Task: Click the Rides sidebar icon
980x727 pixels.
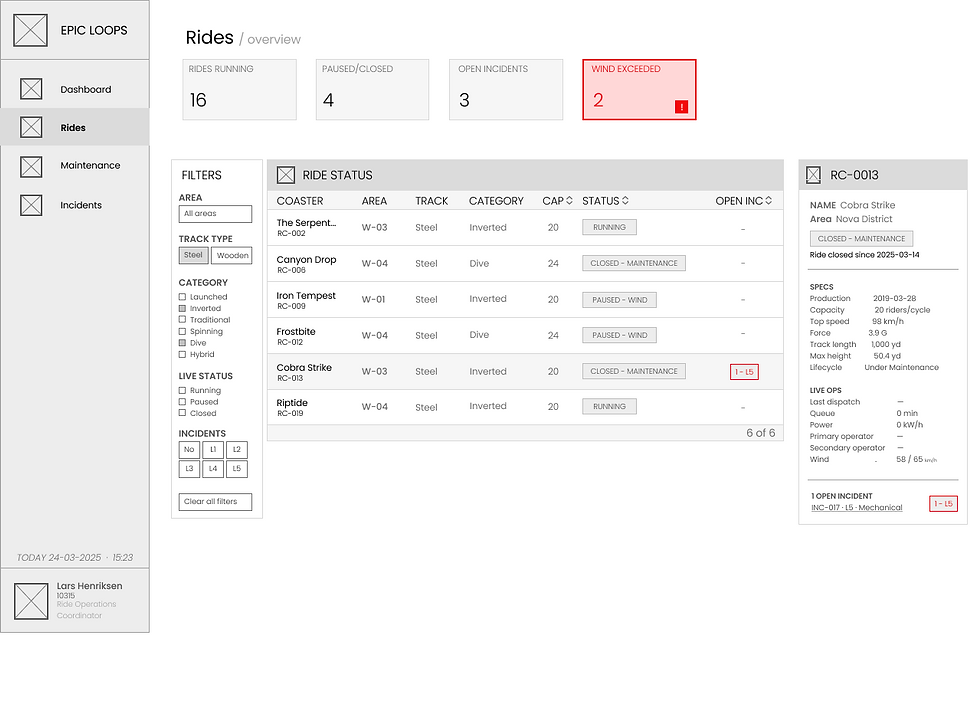Action: [31, 127]
